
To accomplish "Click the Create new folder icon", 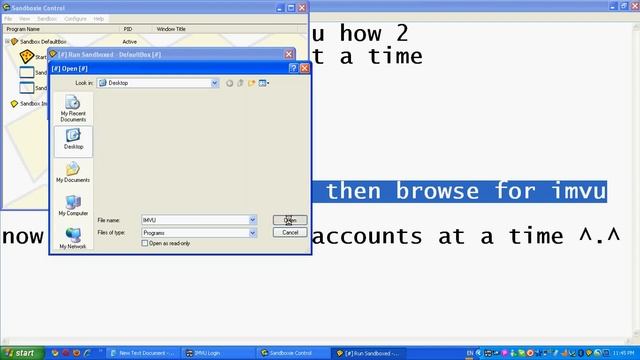I will click(251, 83).
